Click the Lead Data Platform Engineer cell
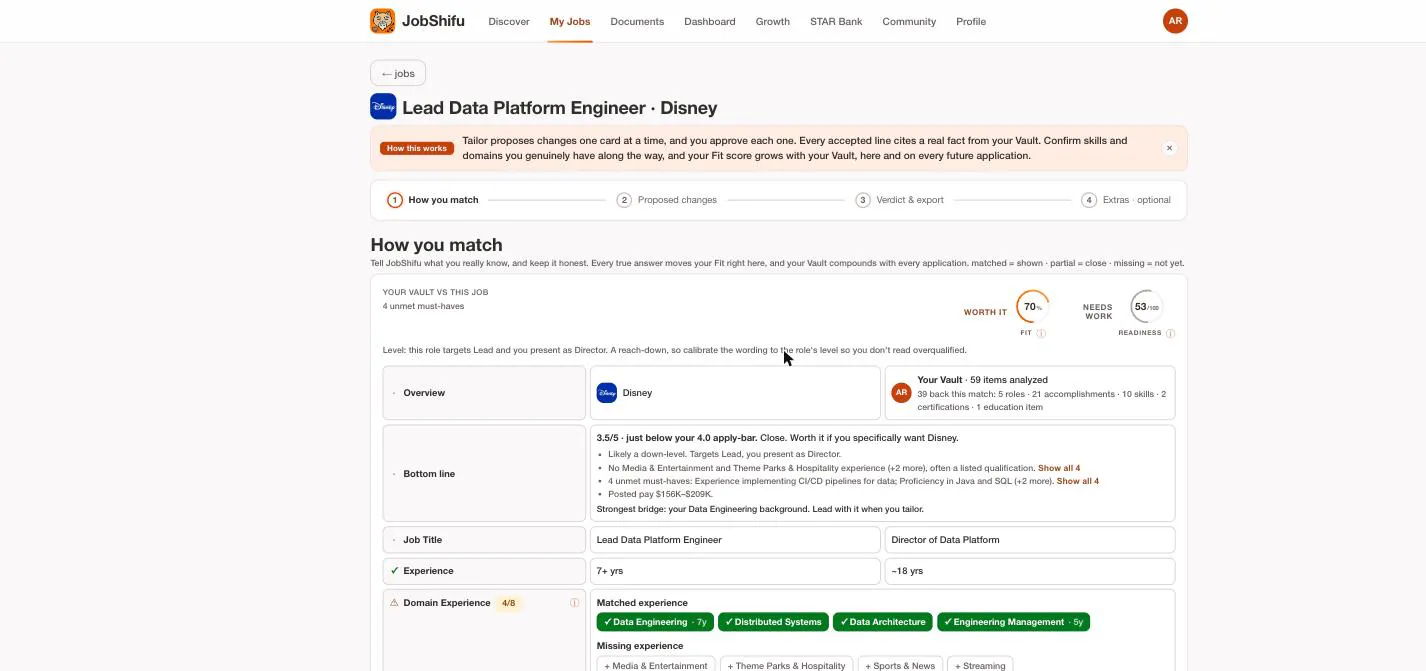This screenshot has width=1426, height=671. pyautogui.click(x=735, y=540)
